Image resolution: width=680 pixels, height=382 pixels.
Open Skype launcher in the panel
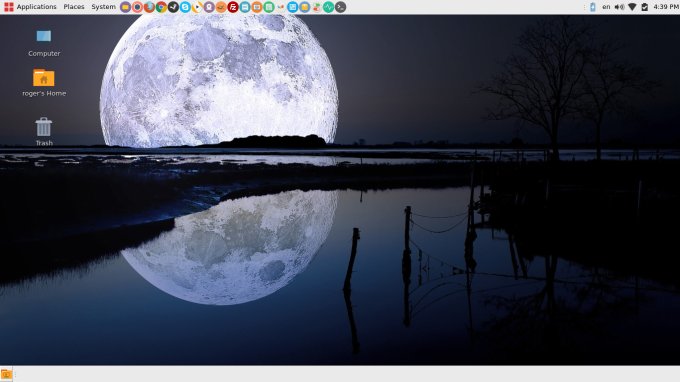185,7
